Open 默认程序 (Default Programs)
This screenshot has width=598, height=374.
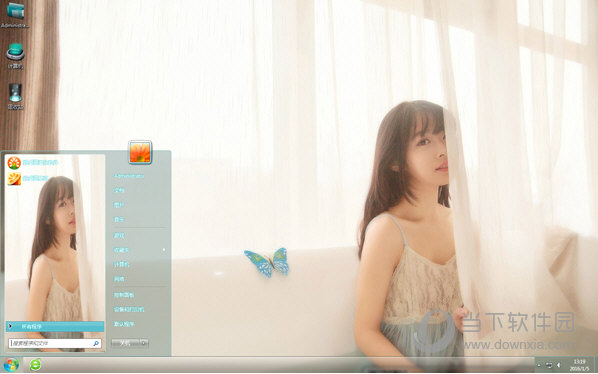(x=124, y=324)
